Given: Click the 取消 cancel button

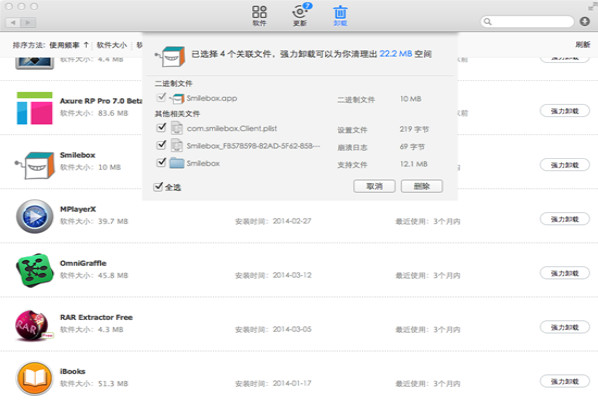Looking at the screenshot, I should coord(374,186).
